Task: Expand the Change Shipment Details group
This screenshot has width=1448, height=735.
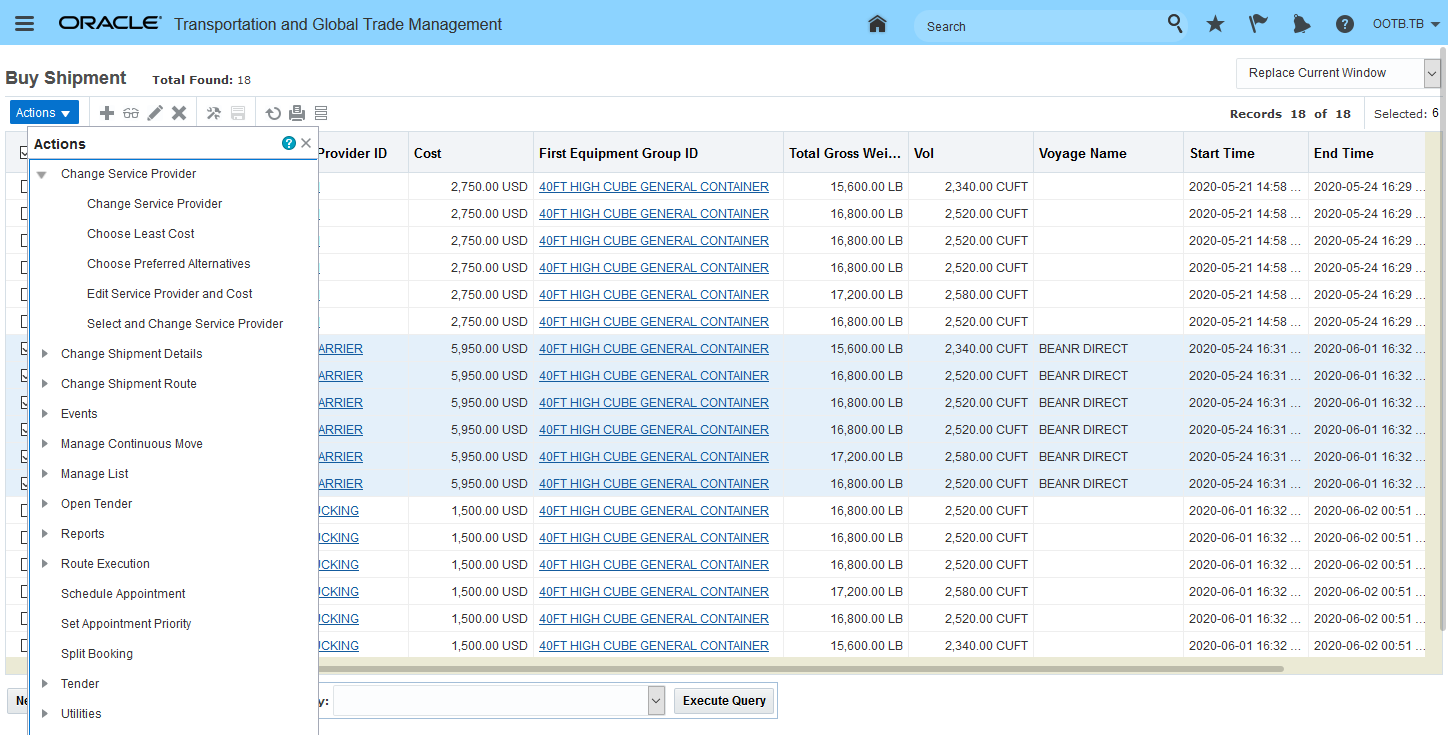Action: point(44,354)
